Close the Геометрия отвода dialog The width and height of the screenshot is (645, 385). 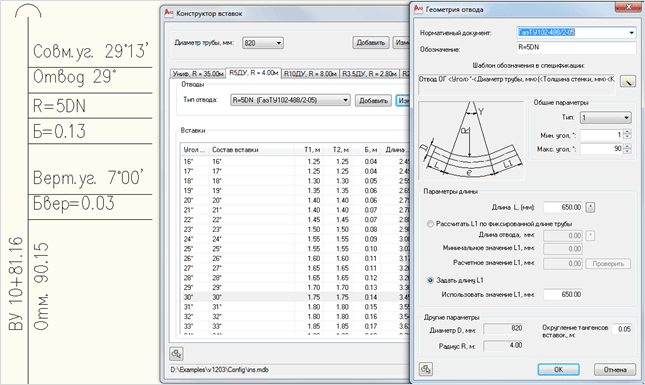click(629, 7)
